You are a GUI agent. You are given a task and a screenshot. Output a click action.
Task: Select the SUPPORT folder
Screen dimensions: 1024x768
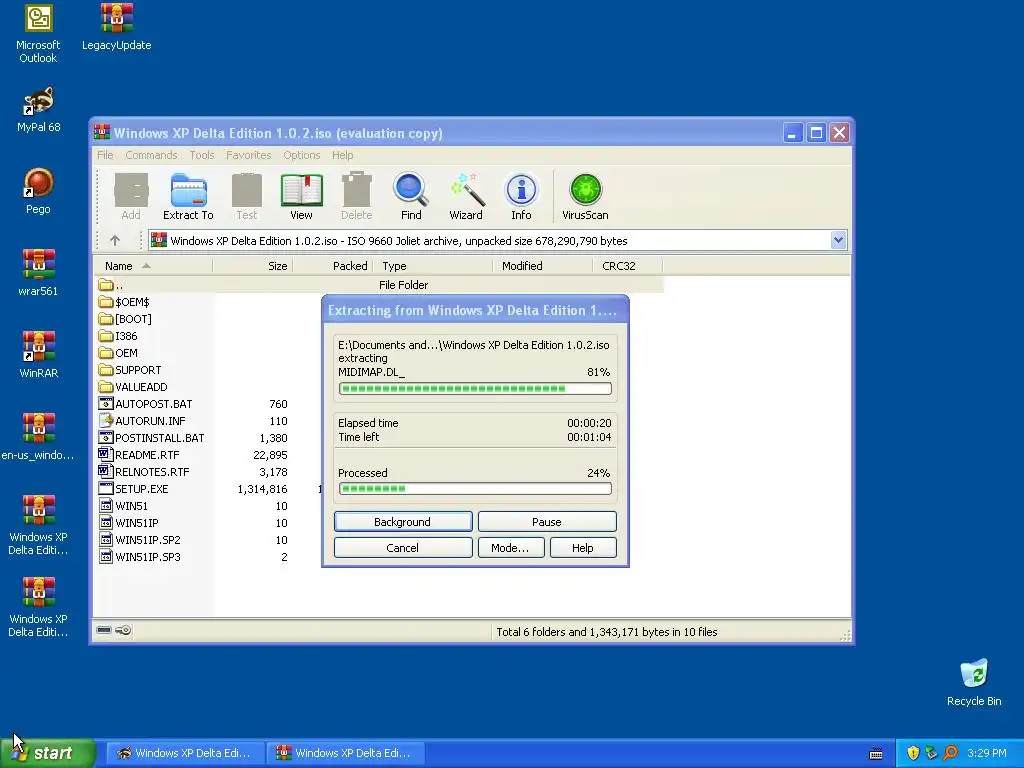pyautogui.click(x=130, y=370)
